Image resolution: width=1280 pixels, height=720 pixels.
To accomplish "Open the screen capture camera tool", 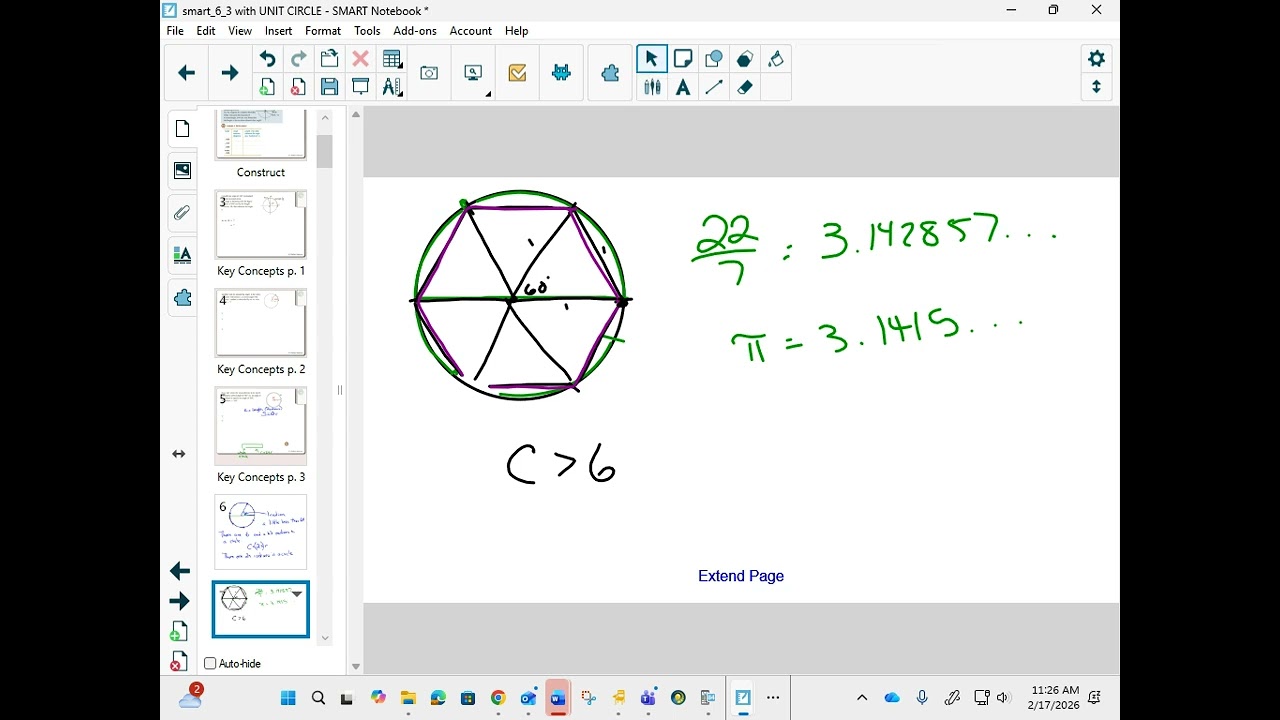I will (x=429, y=73).
